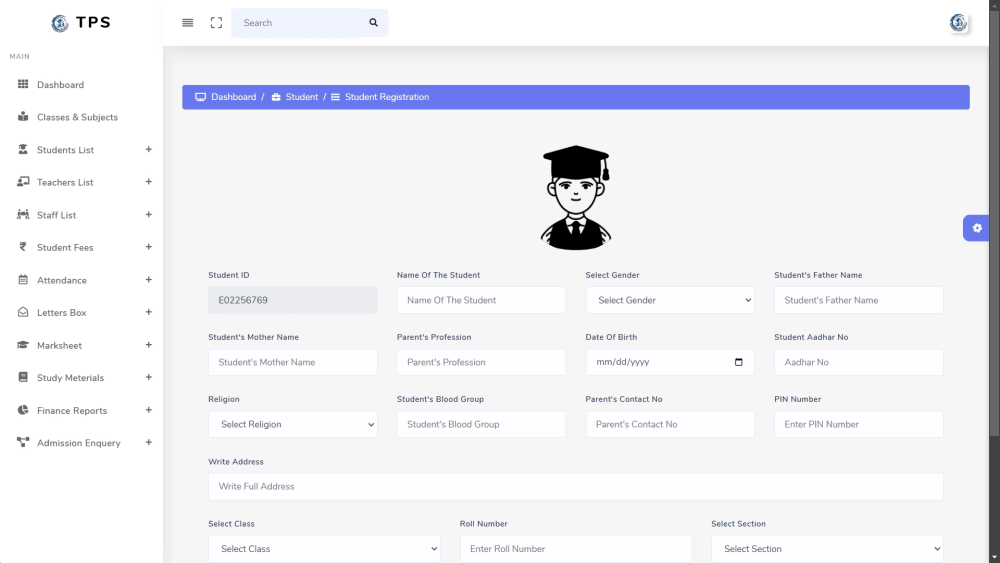
Task: Click the student graduate avatar image
Action: click(576, 198)
